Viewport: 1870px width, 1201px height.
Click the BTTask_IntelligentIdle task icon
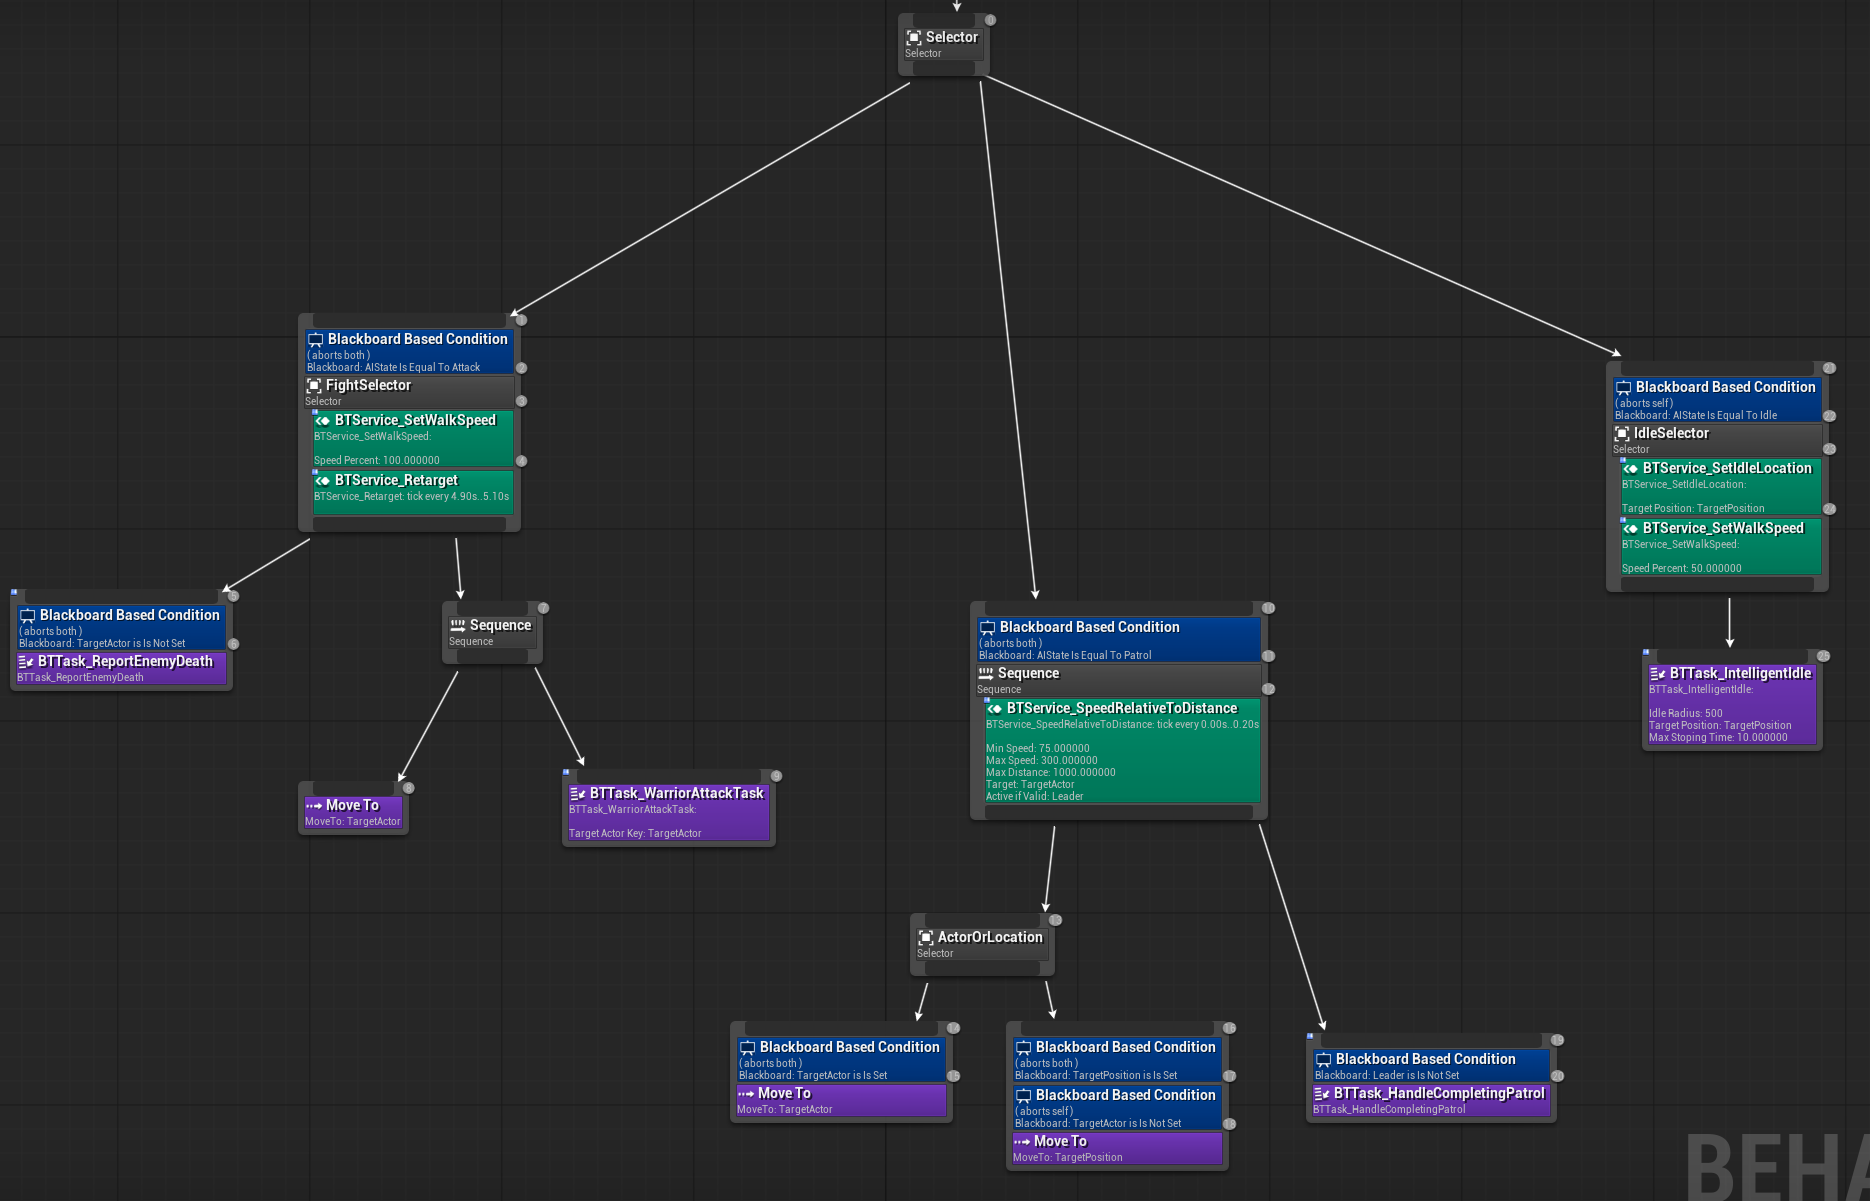(x=1658, y=674)
